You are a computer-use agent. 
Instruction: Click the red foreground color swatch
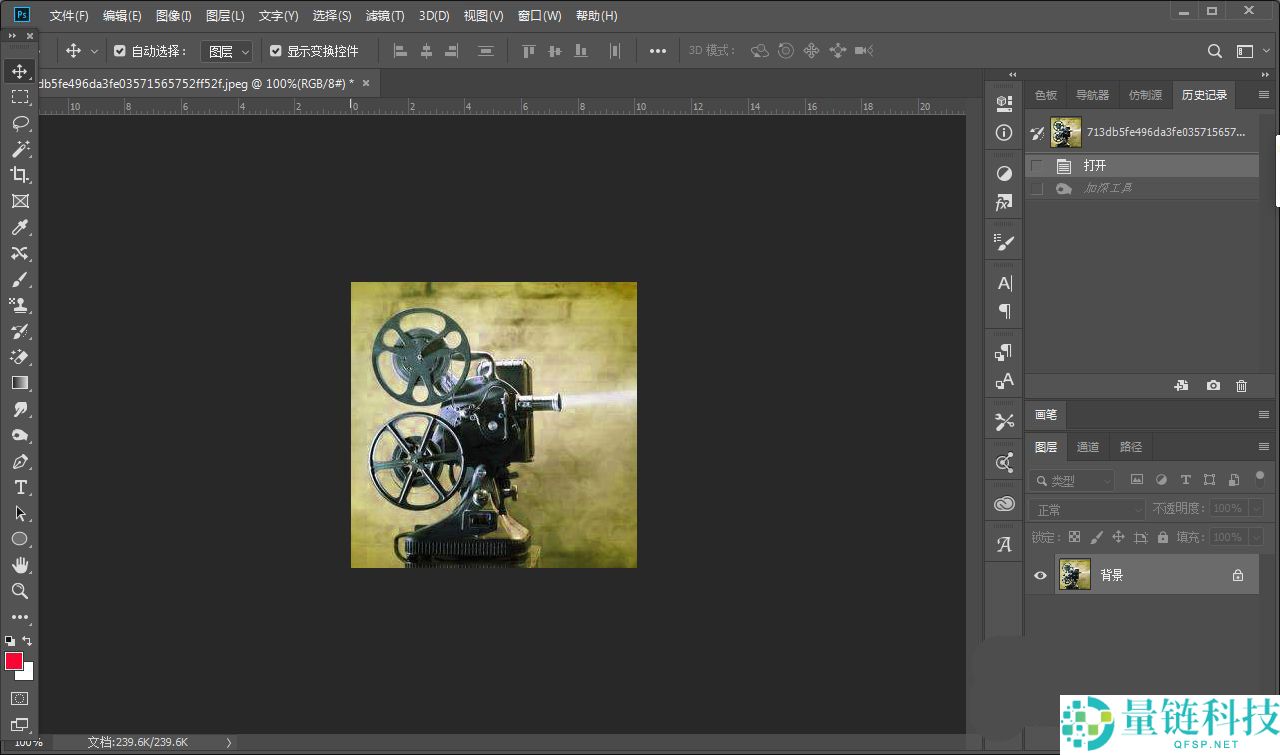pyautogui.click(x=14, y=661)
